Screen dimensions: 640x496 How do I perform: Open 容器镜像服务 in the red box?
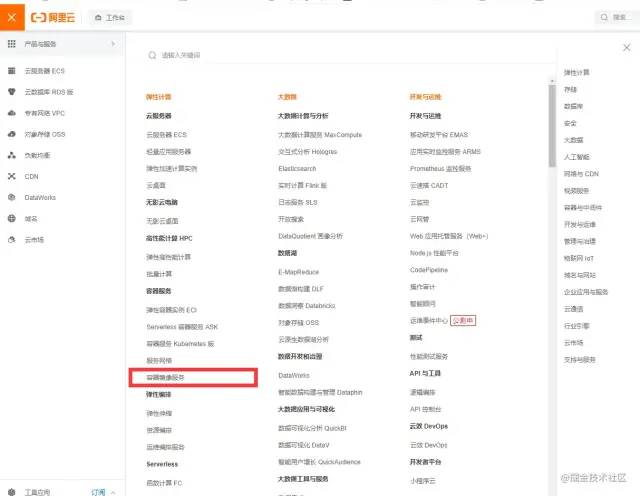[165, 378]
